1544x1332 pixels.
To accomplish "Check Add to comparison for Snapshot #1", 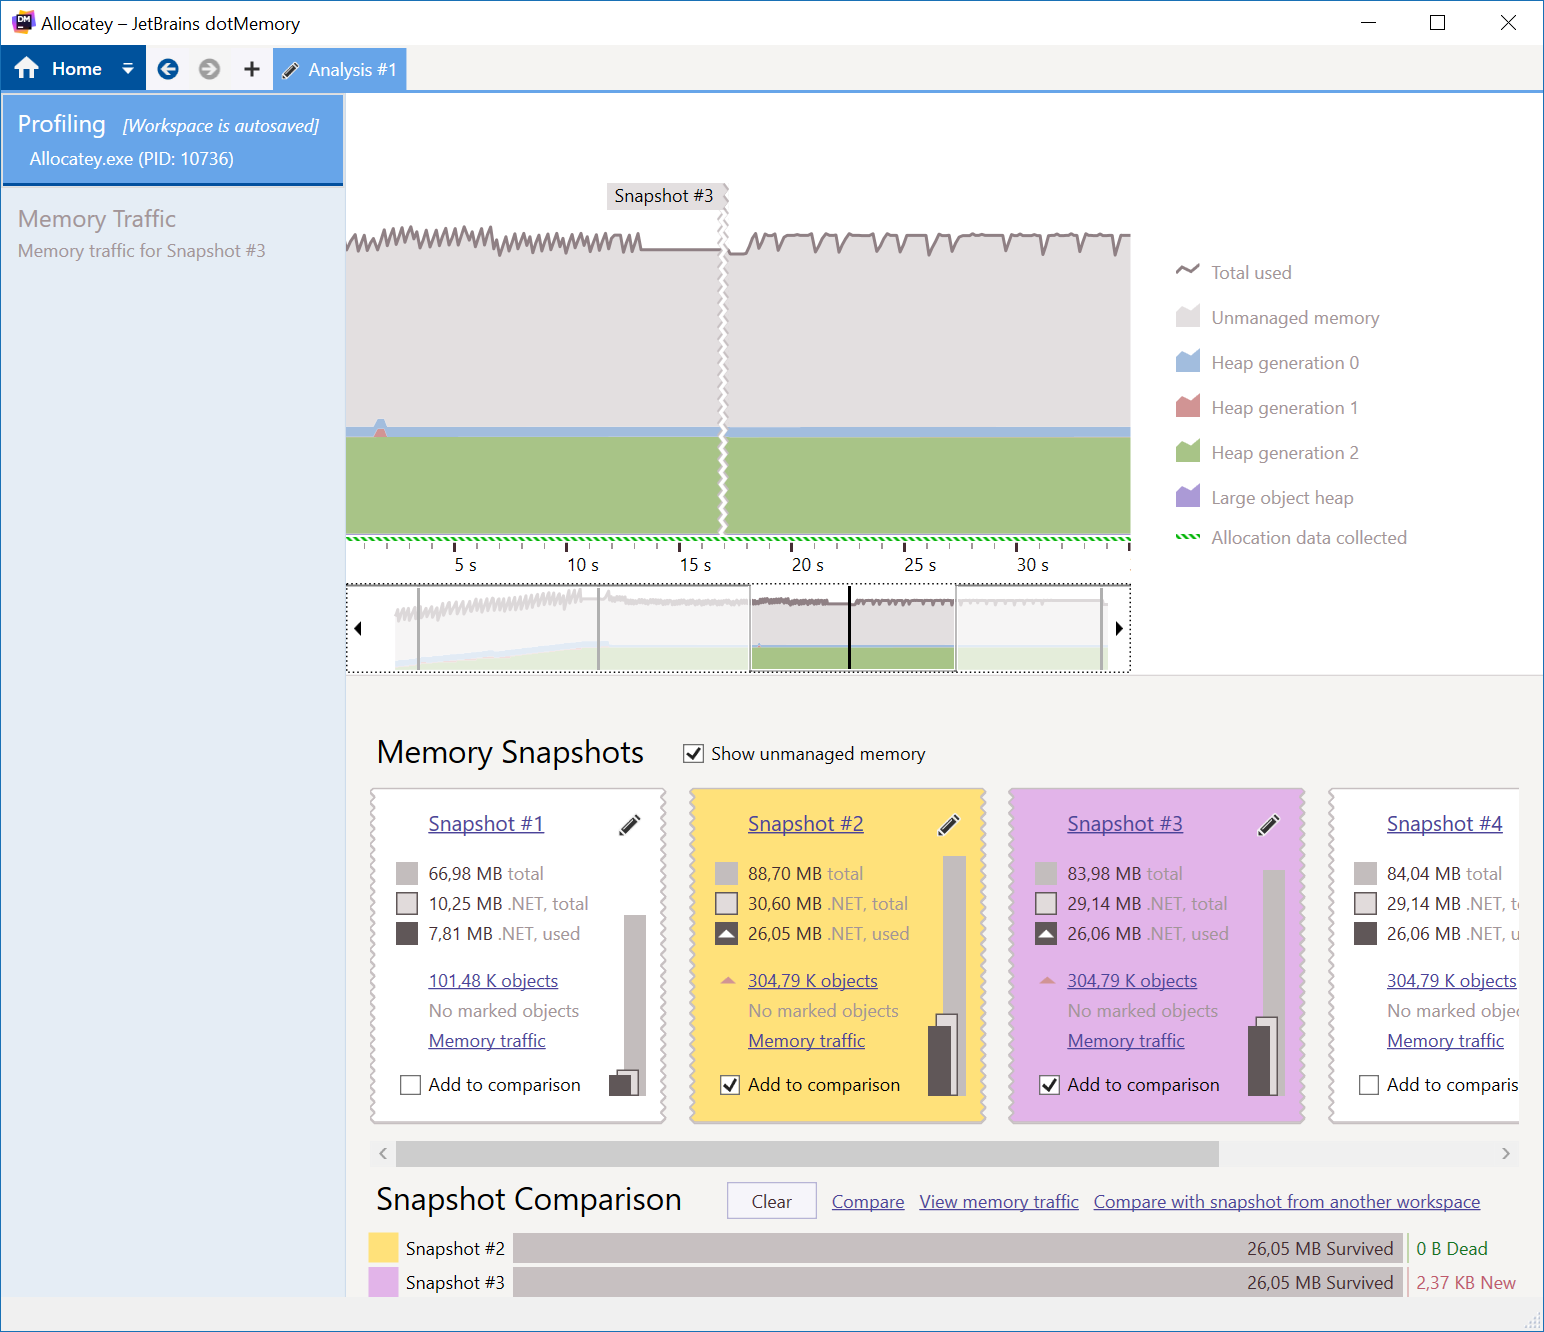I will 410,1085.
